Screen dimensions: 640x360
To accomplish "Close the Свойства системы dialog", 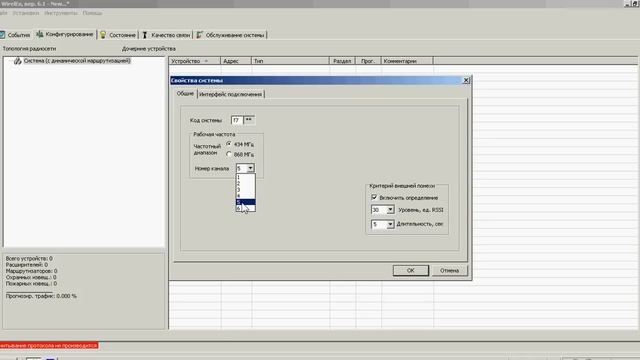I will [x=466, y=80].
